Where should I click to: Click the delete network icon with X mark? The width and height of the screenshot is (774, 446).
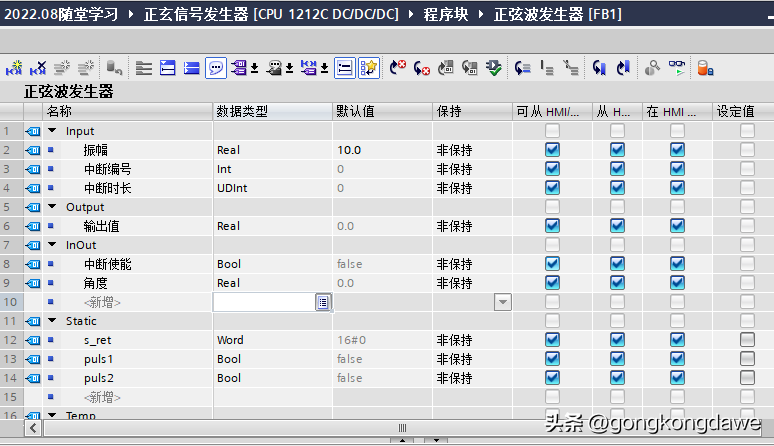point(38,68)
